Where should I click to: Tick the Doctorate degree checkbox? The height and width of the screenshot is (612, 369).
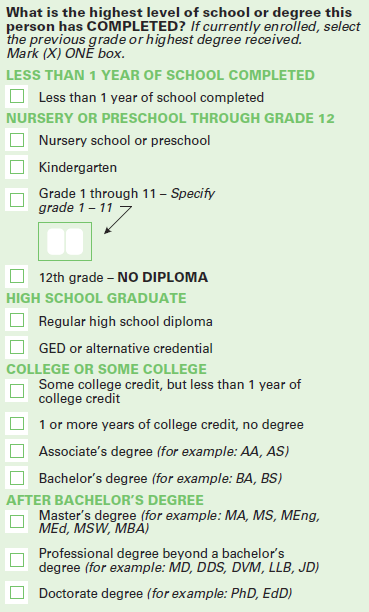click(x=17, y=592)
